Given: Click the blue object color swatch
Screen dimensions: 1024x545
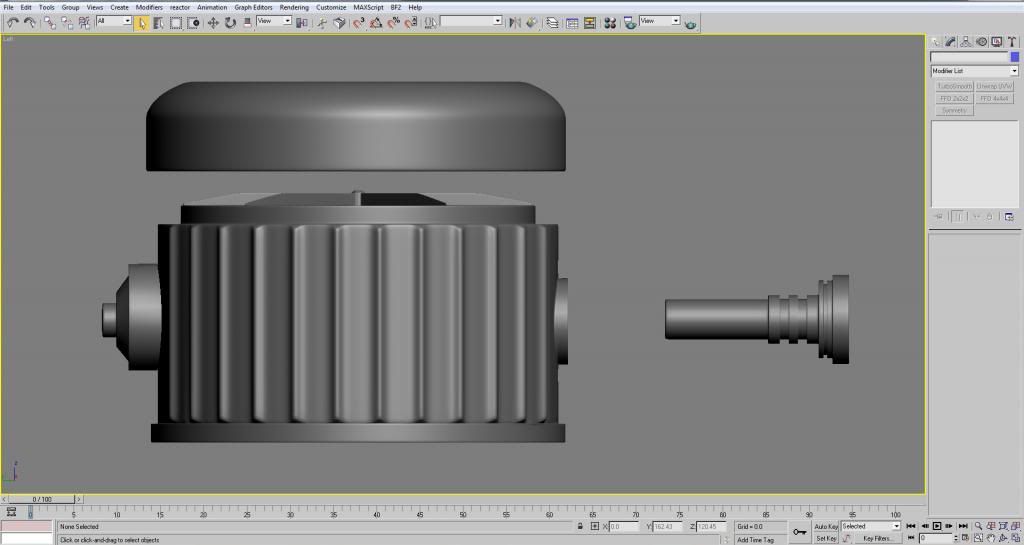Looking at the screenshot, I should coord(1014,57).
